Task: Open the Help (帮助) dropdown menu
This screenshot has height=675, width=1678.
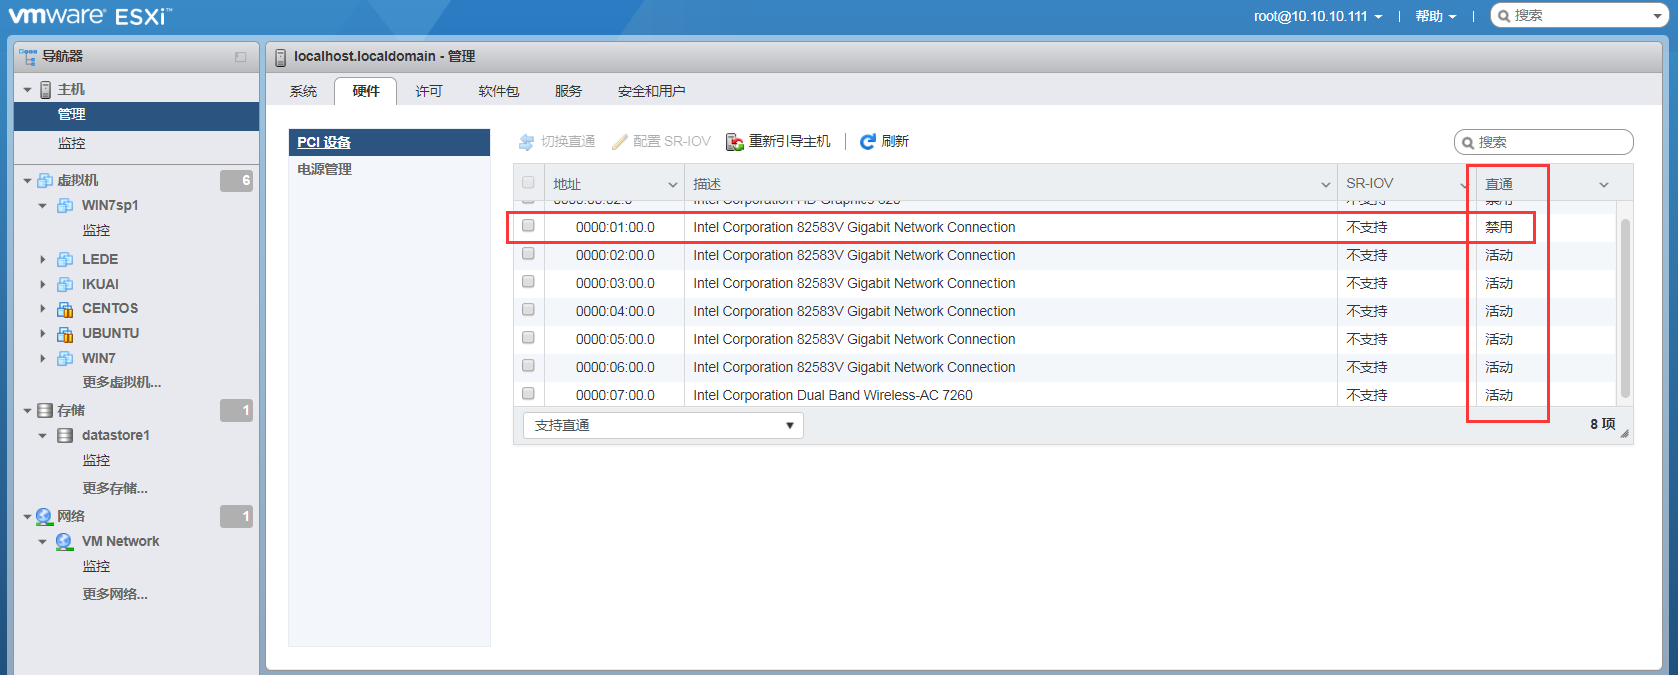Action: click(x=1436, y=16)
